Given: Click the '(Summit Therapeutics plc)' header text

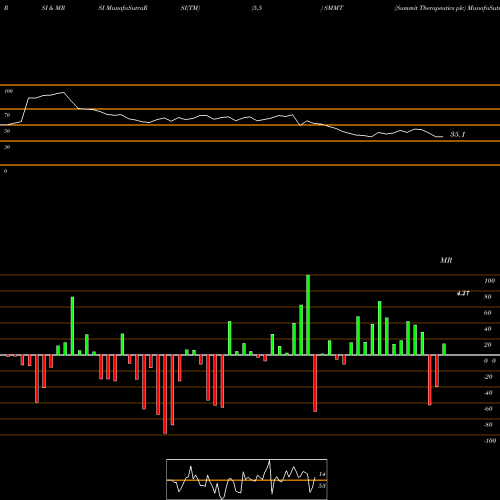Looking at the screenshot, I should [430, 8].
